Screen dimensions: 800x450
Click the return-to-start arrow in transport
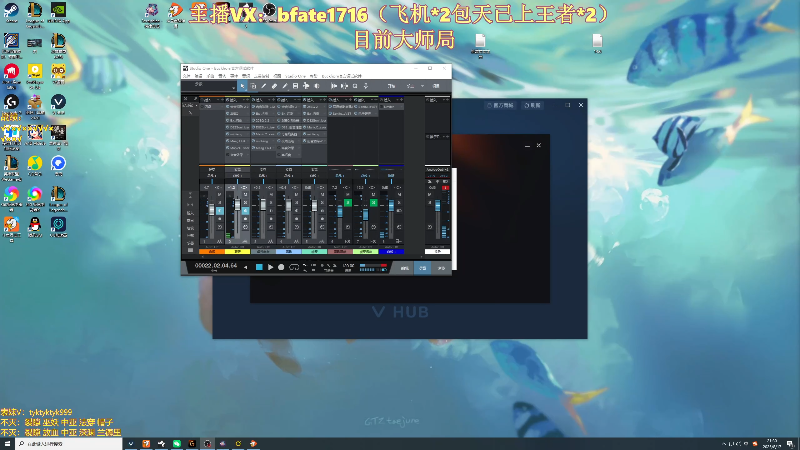point(245,267)
